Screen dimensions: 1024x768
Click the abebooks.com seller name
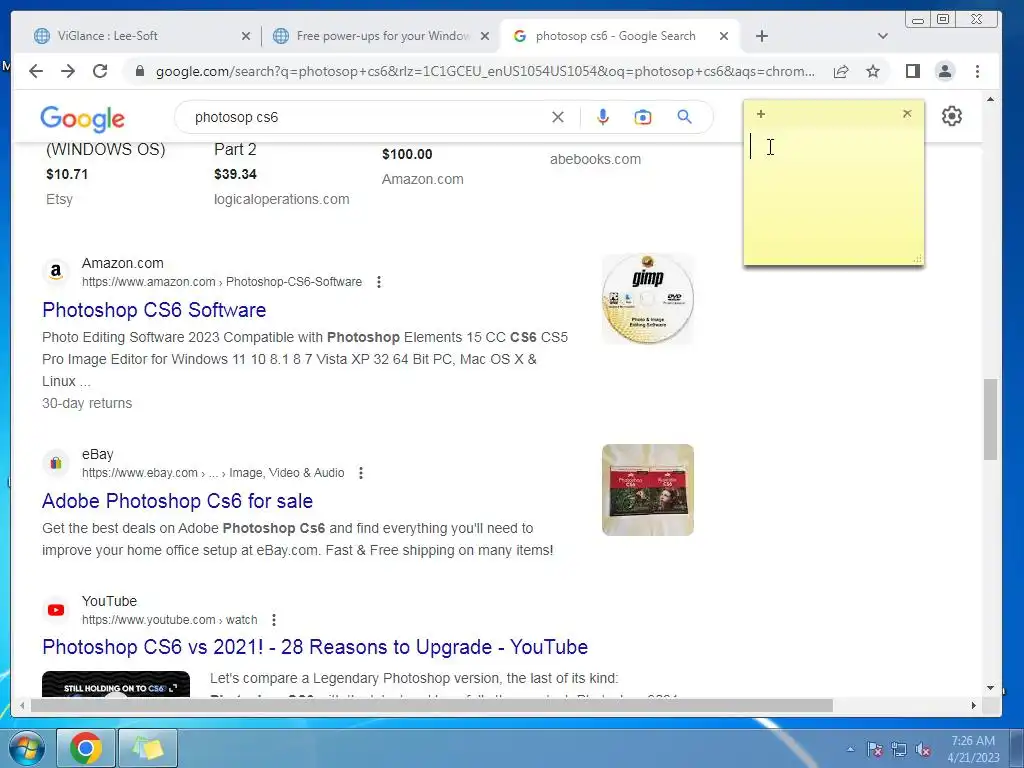tap(595, 159)
